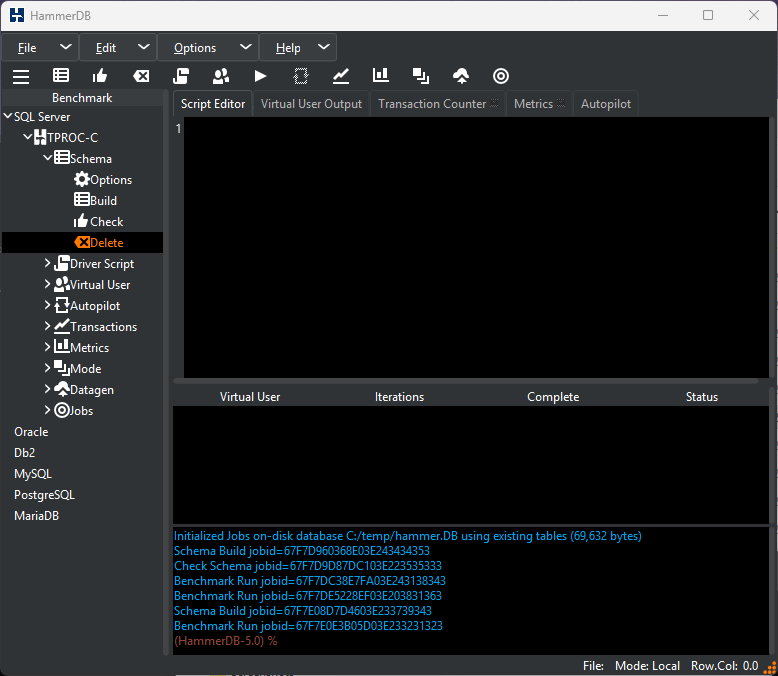Expand the Autopilot tree node
Viewport: 778px width, 676px height.
(x=48, y=305)
